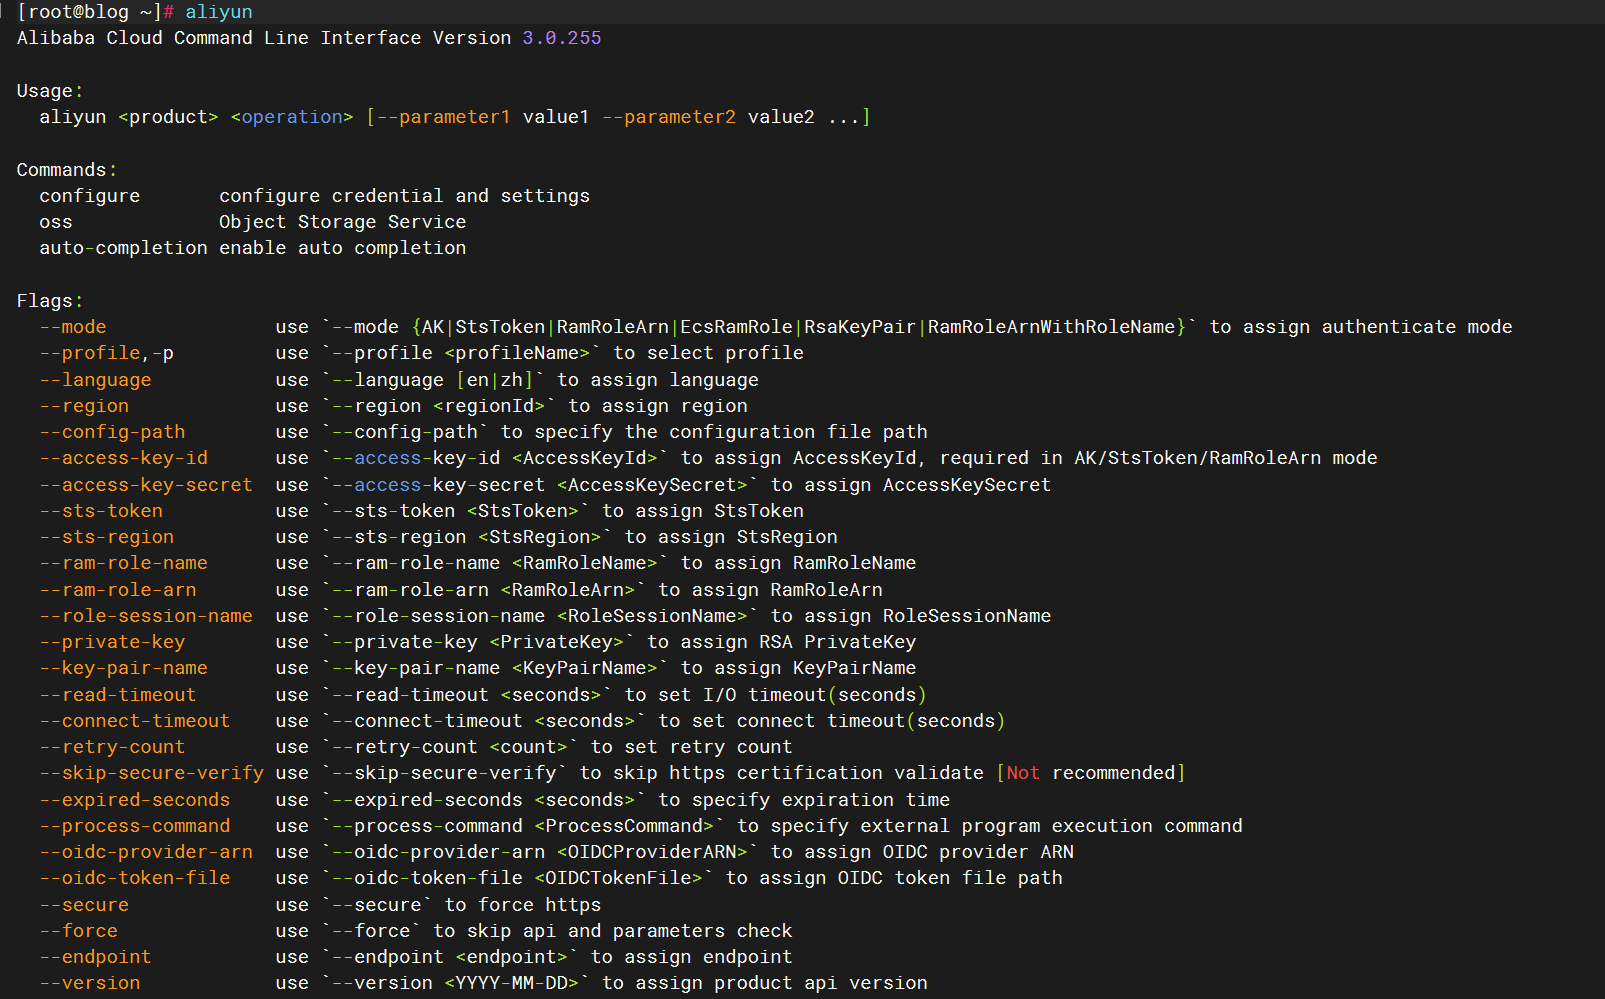Click 'to force https' description
This screenshot has height=999, width=1605.
pyautogui.click(x=523, y=905)
